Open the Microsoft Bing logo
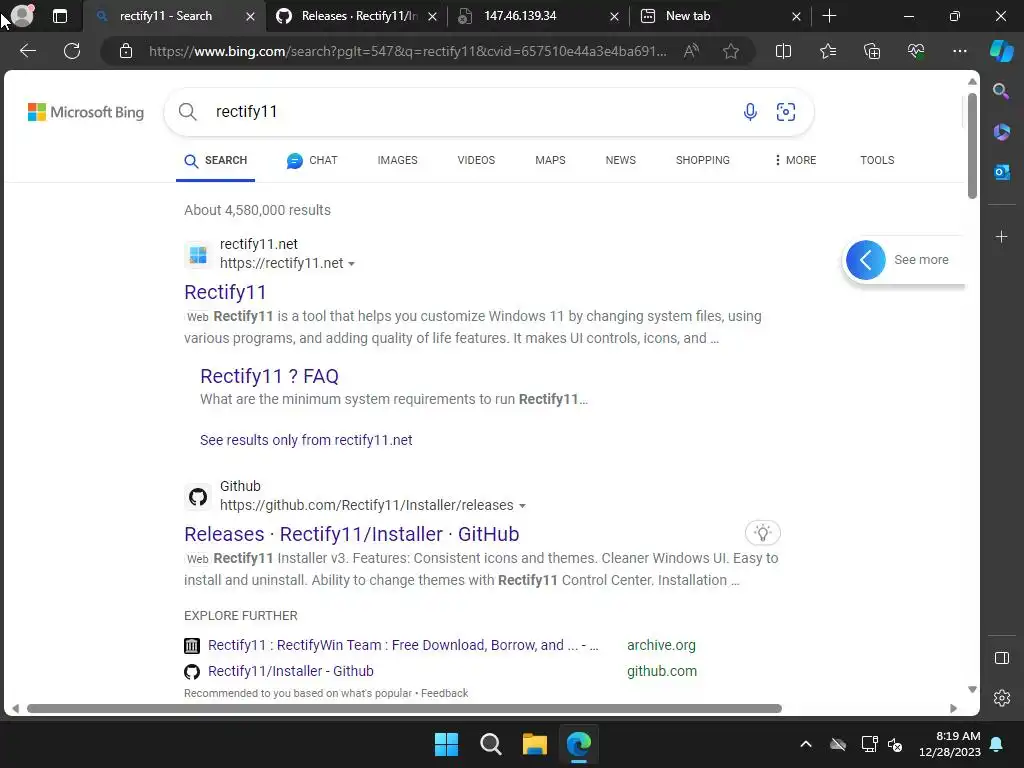1024x768 pixels. (86, 112)
